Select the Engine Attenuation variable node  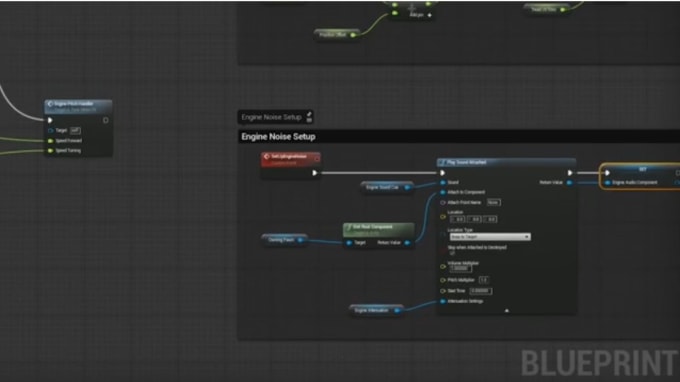pyautogui.click(x=376, y=310)
